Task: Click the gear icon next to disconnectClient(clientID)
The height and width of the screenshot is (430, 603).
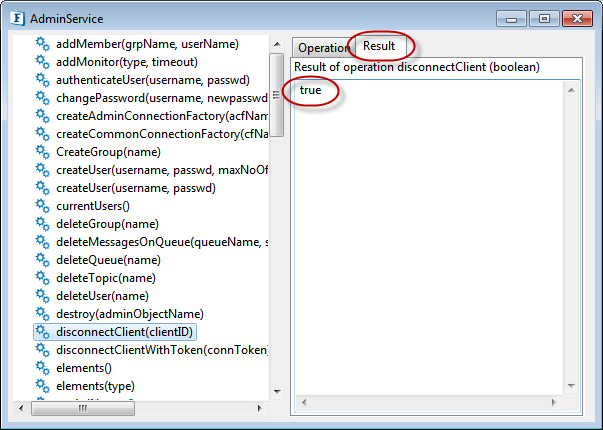Action: click(42, 332)
